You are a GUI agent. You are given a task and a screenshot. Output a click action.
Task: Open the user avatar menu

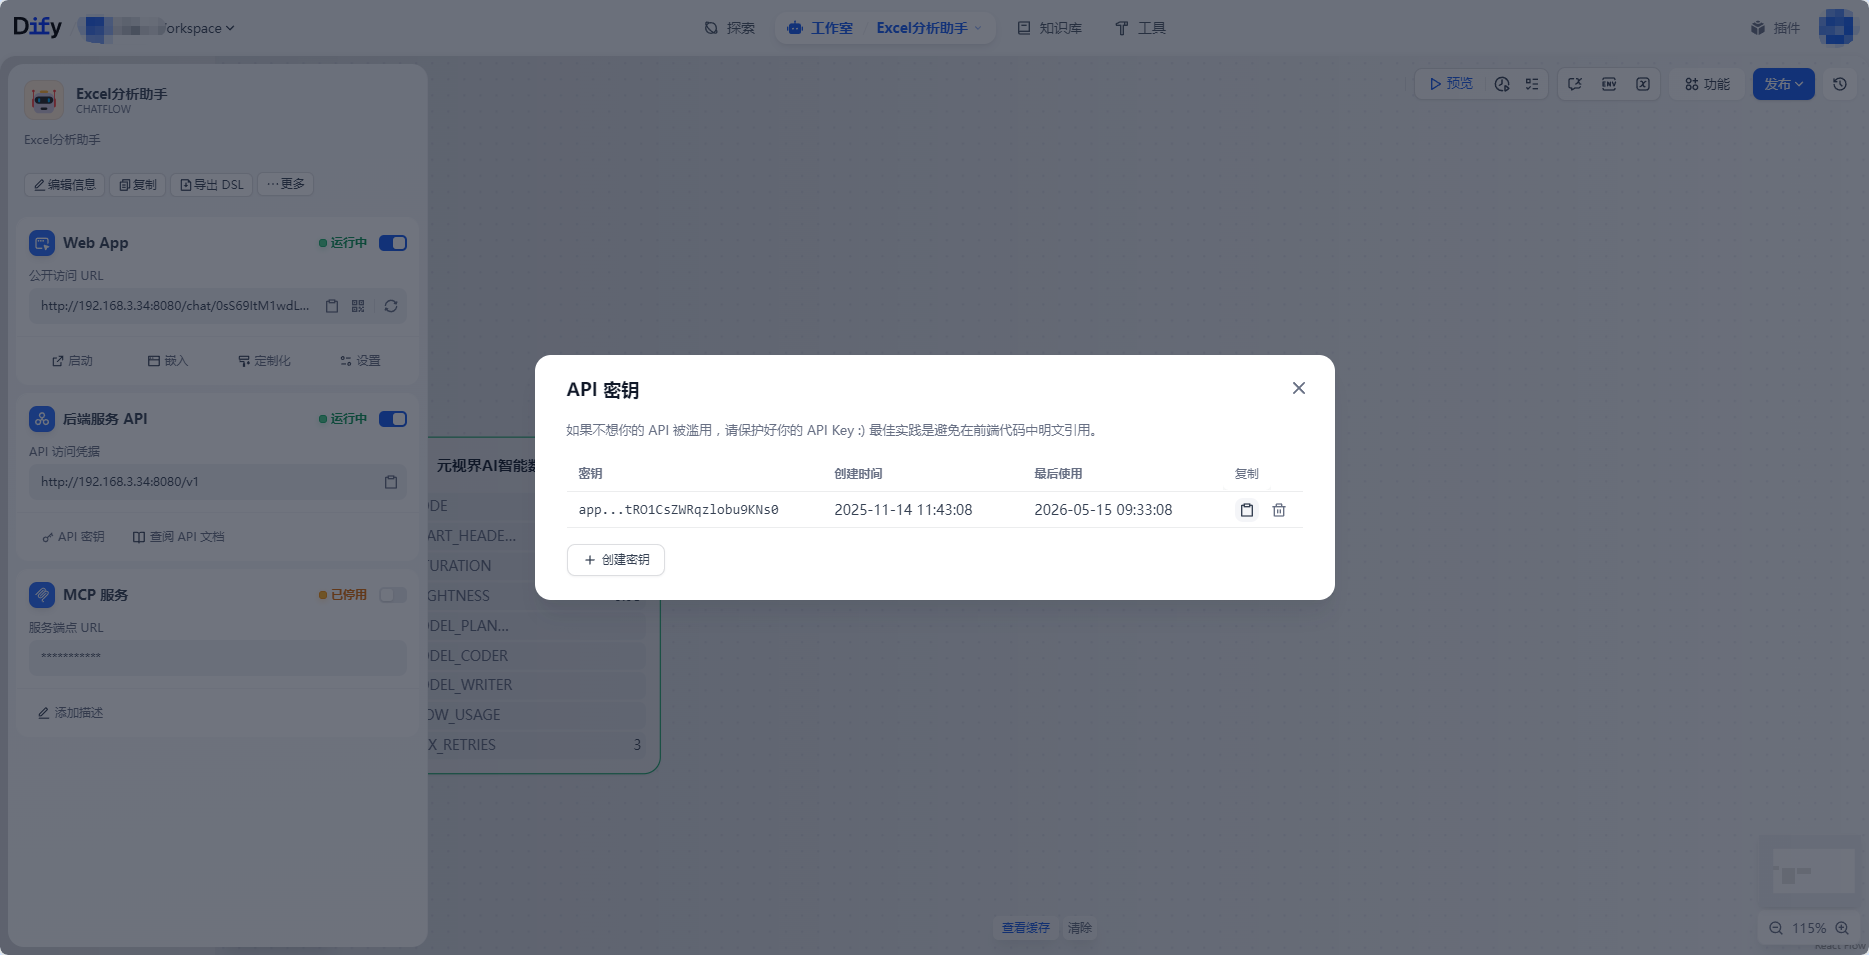click(x=1836, y=27)
